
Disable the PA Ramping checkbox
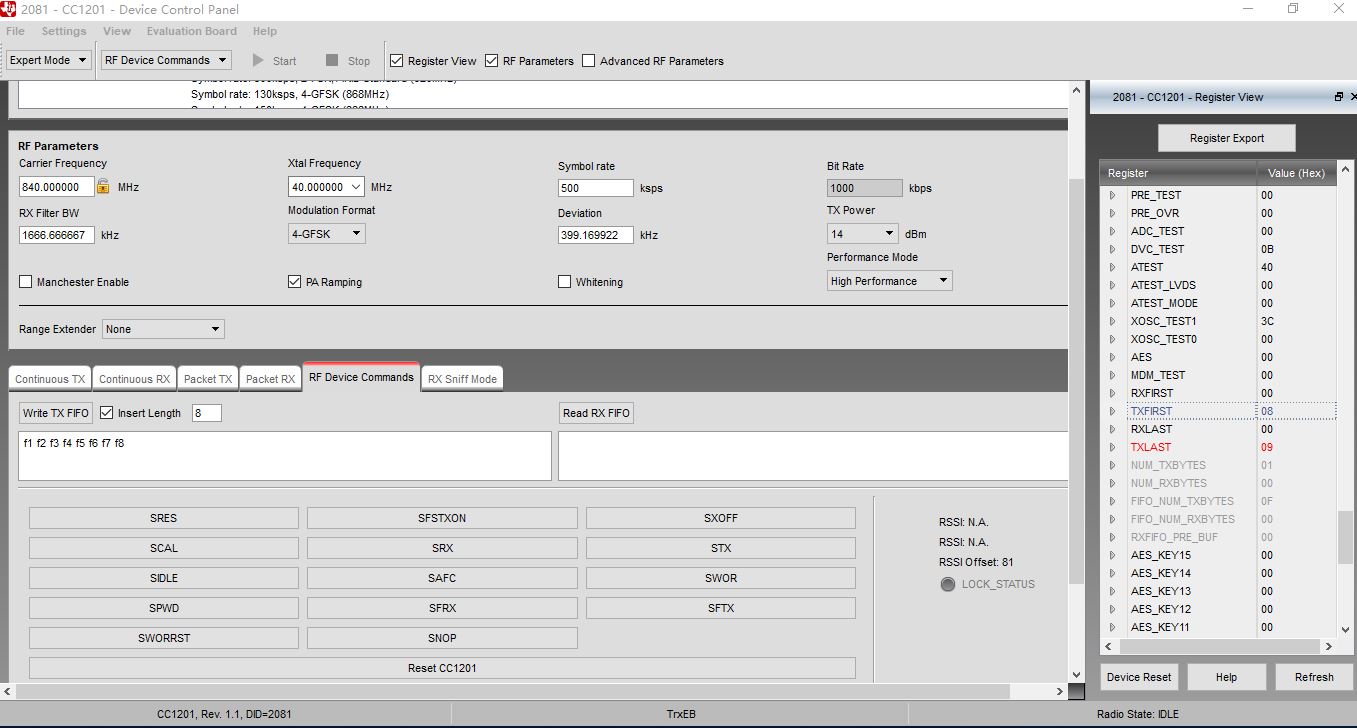click(x=295, y=282)
